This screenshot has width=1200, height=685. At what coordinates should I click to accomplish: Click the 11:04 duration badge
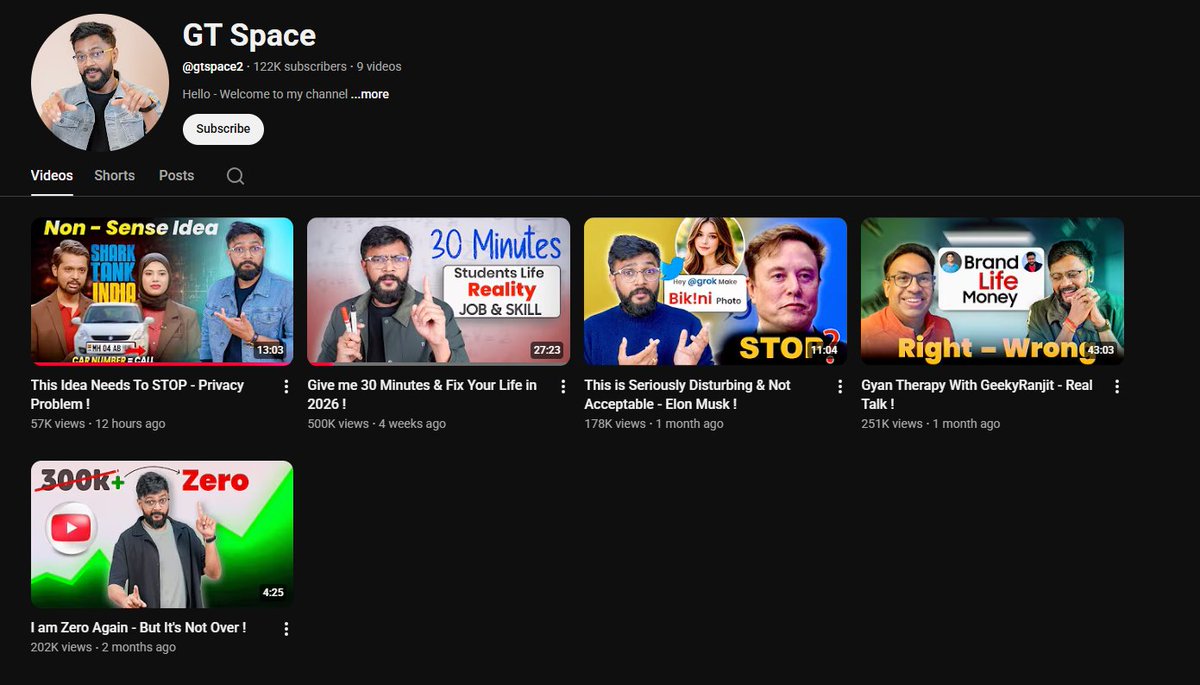824,351
